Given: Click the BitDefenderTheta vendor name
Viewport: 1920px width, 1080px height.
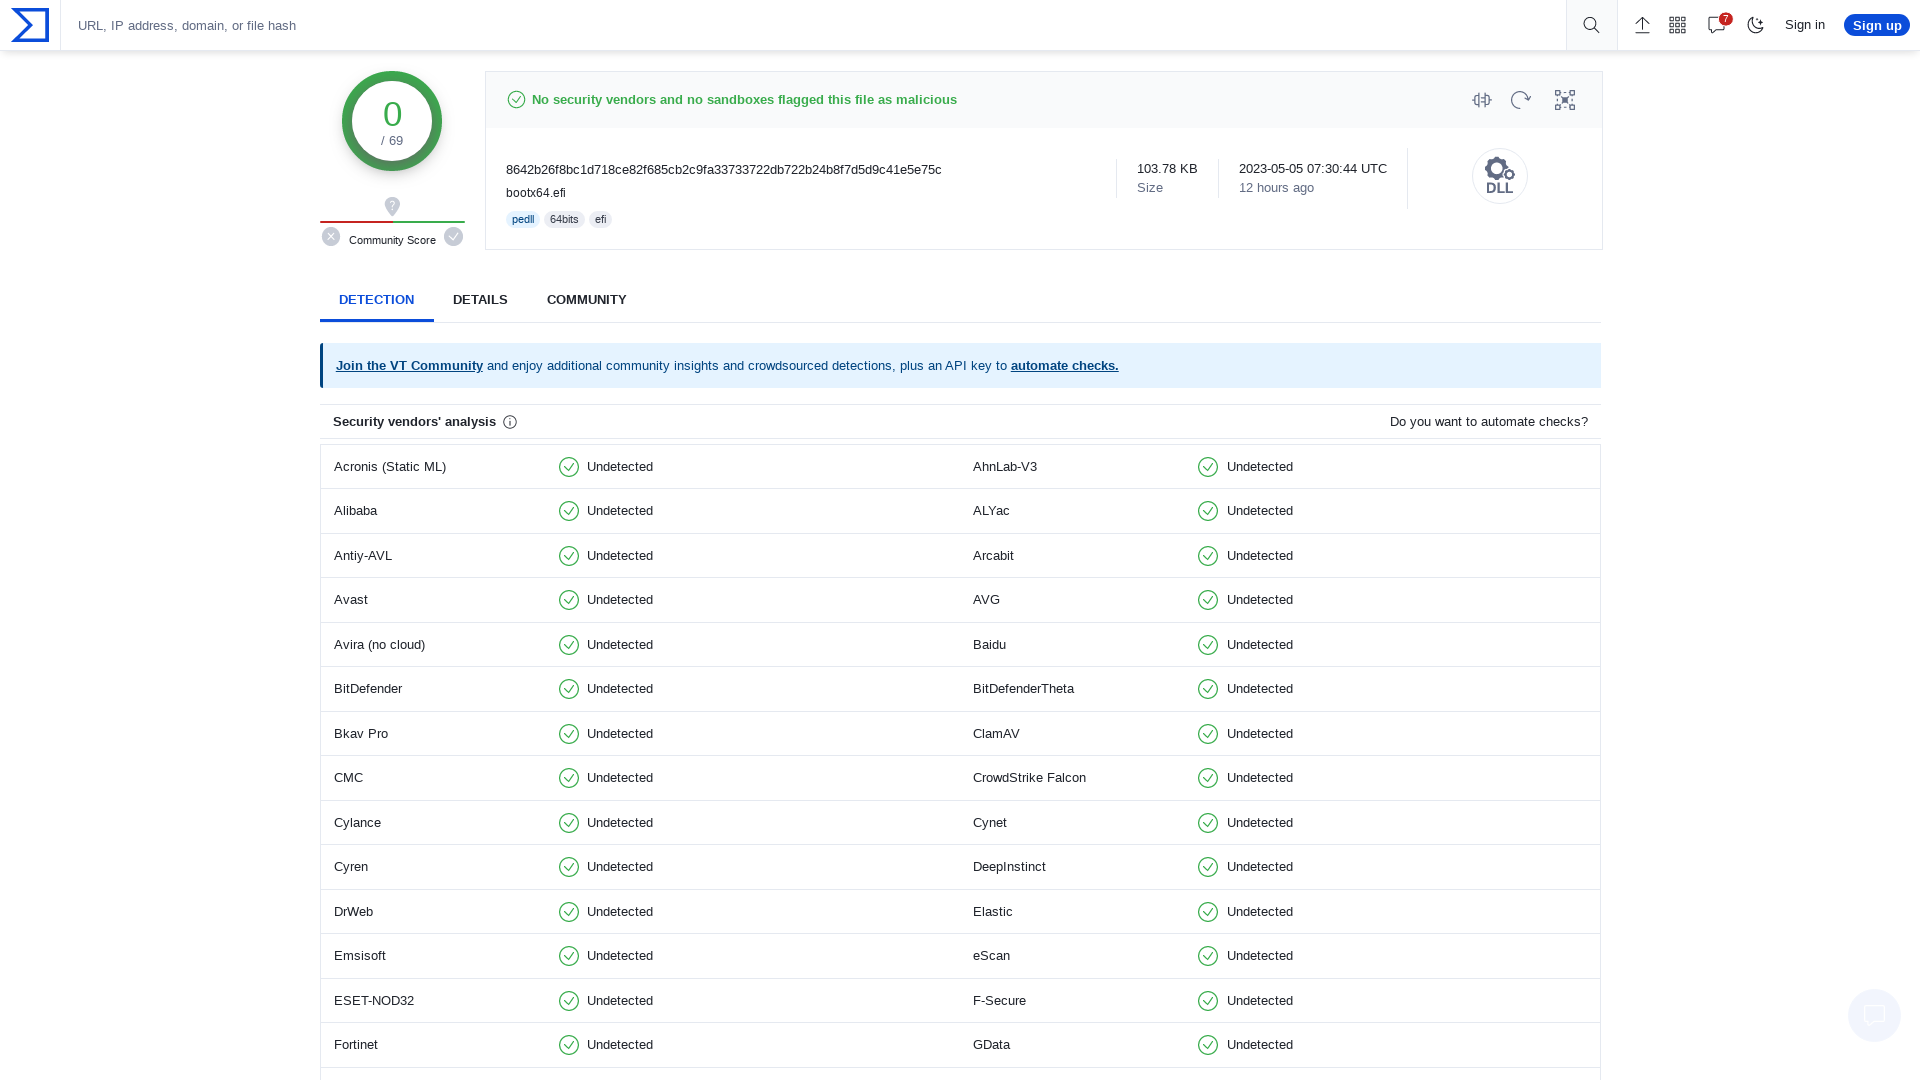Looking at the screenshot, I should coord(1023,689).
